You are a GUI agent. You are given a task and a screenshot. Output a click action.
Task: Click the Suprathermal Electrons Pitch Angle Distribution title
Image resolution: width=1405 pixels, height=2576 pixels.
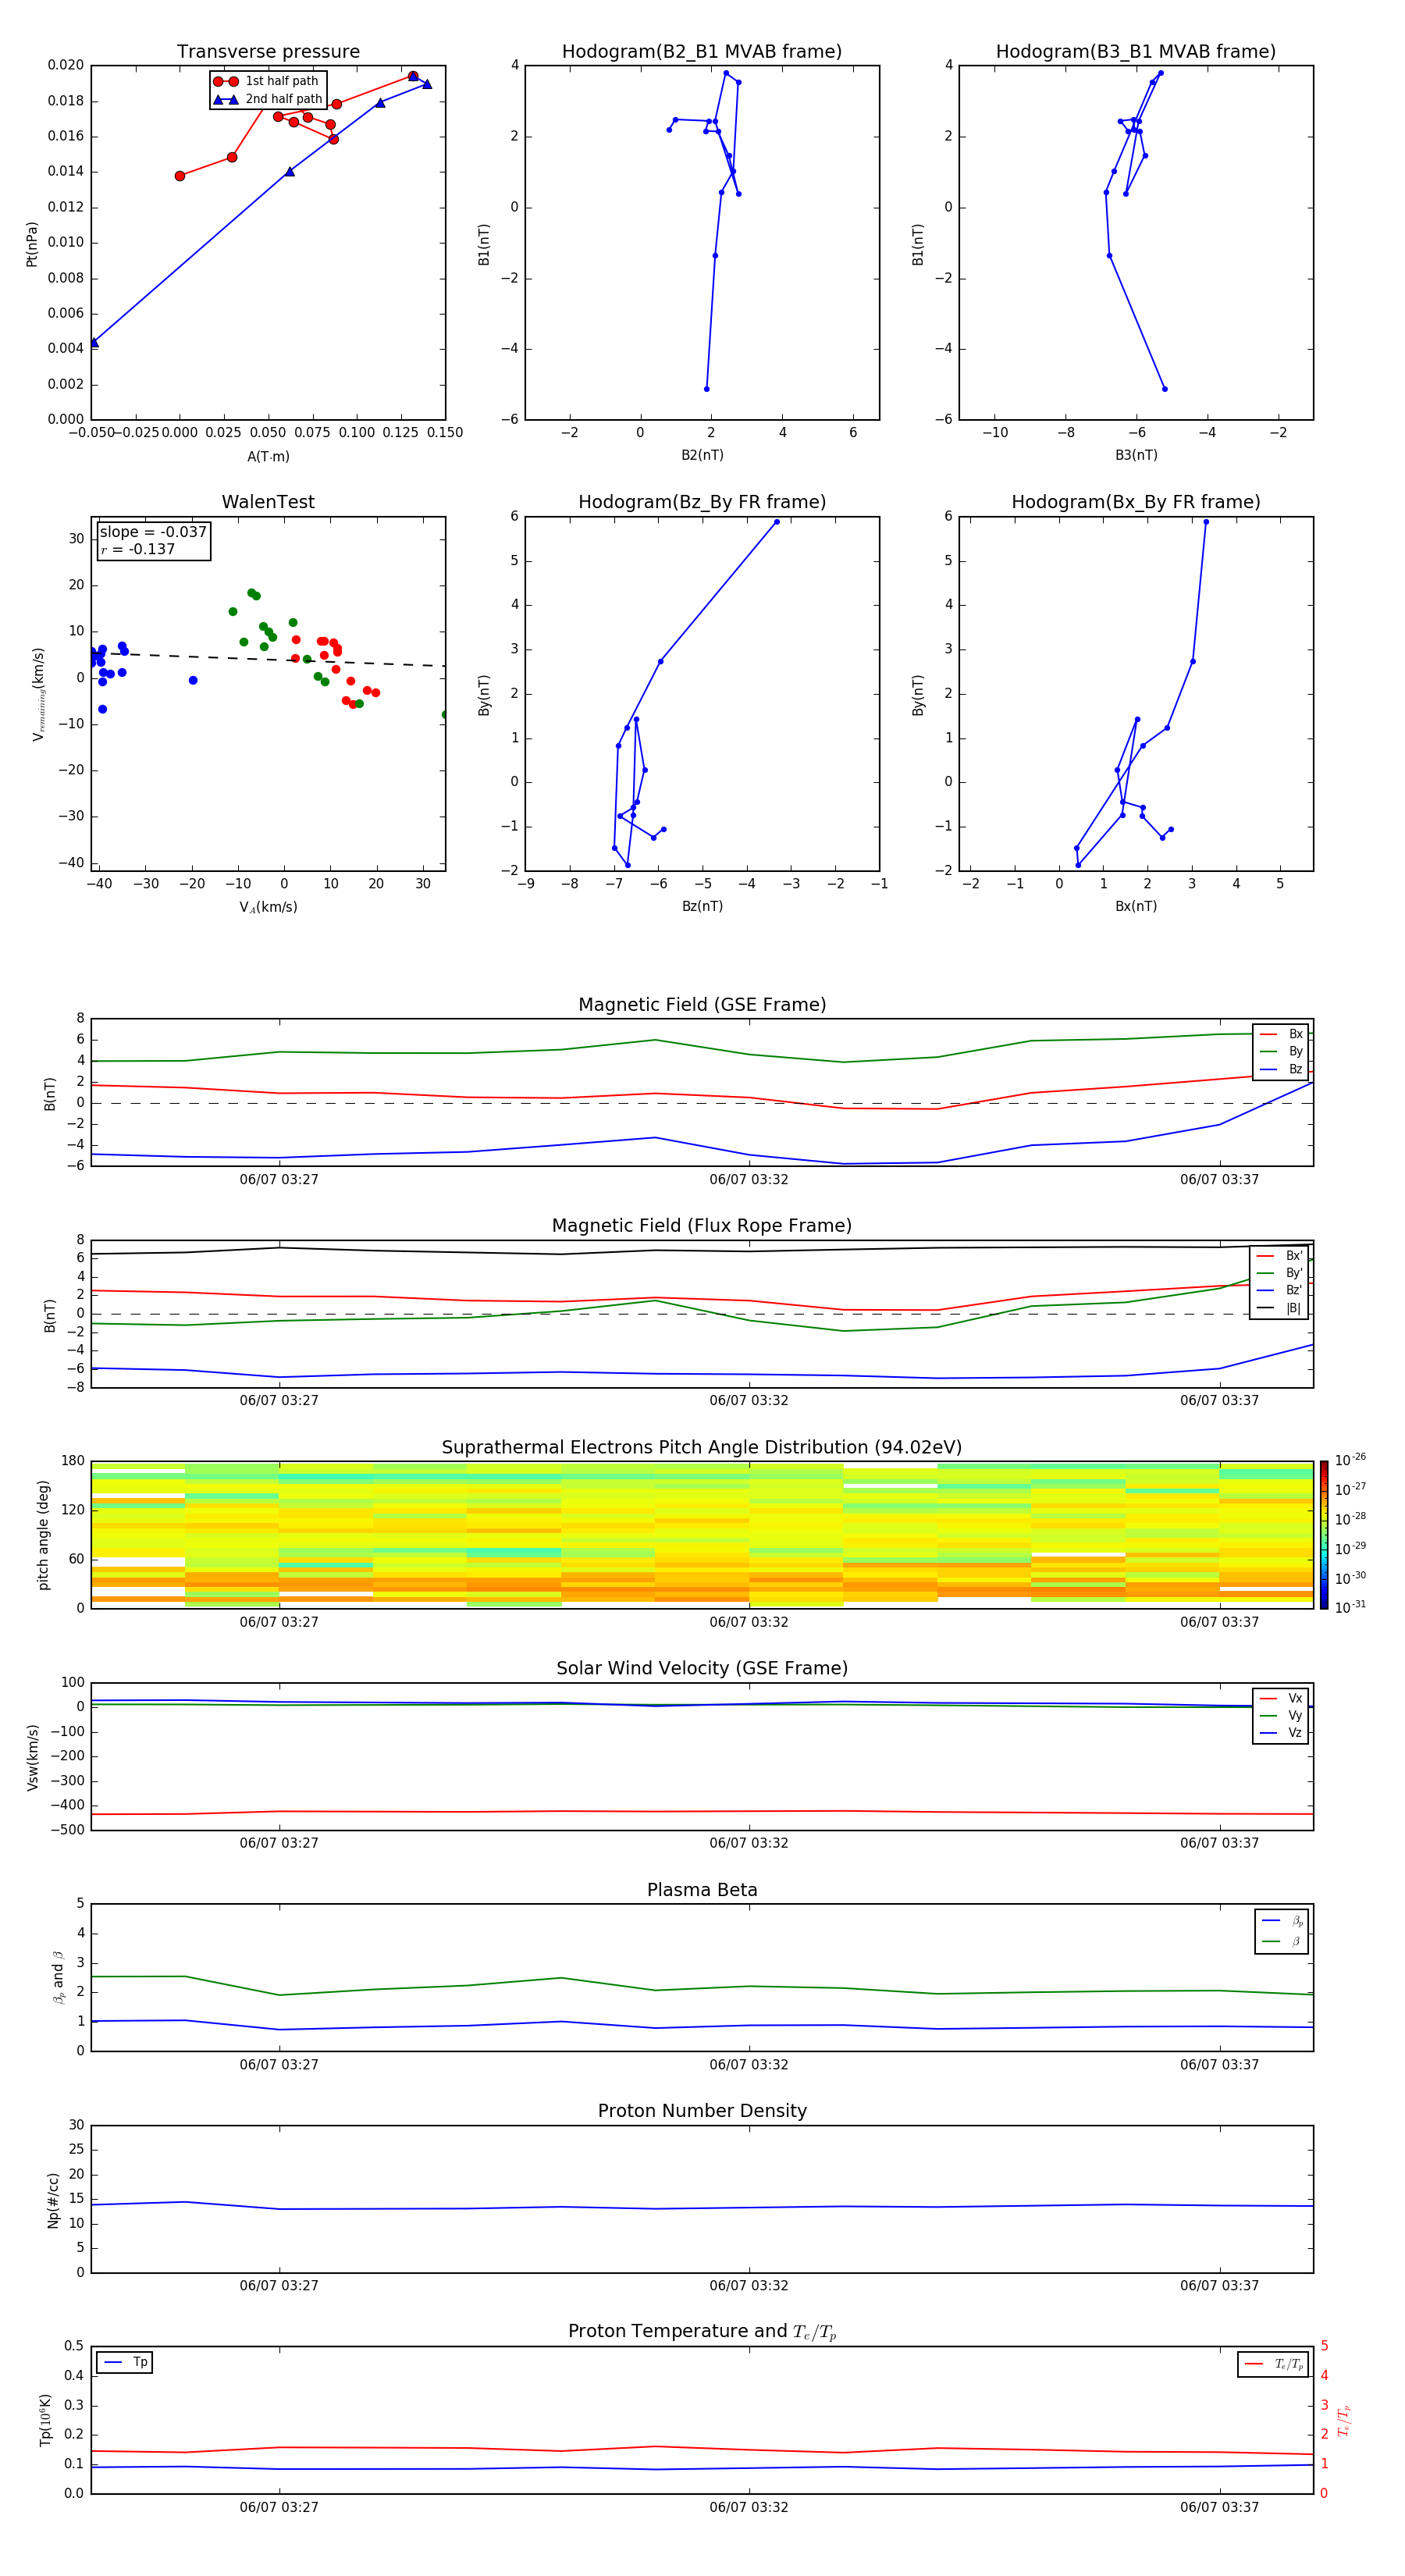click(x=702, y=1448)
